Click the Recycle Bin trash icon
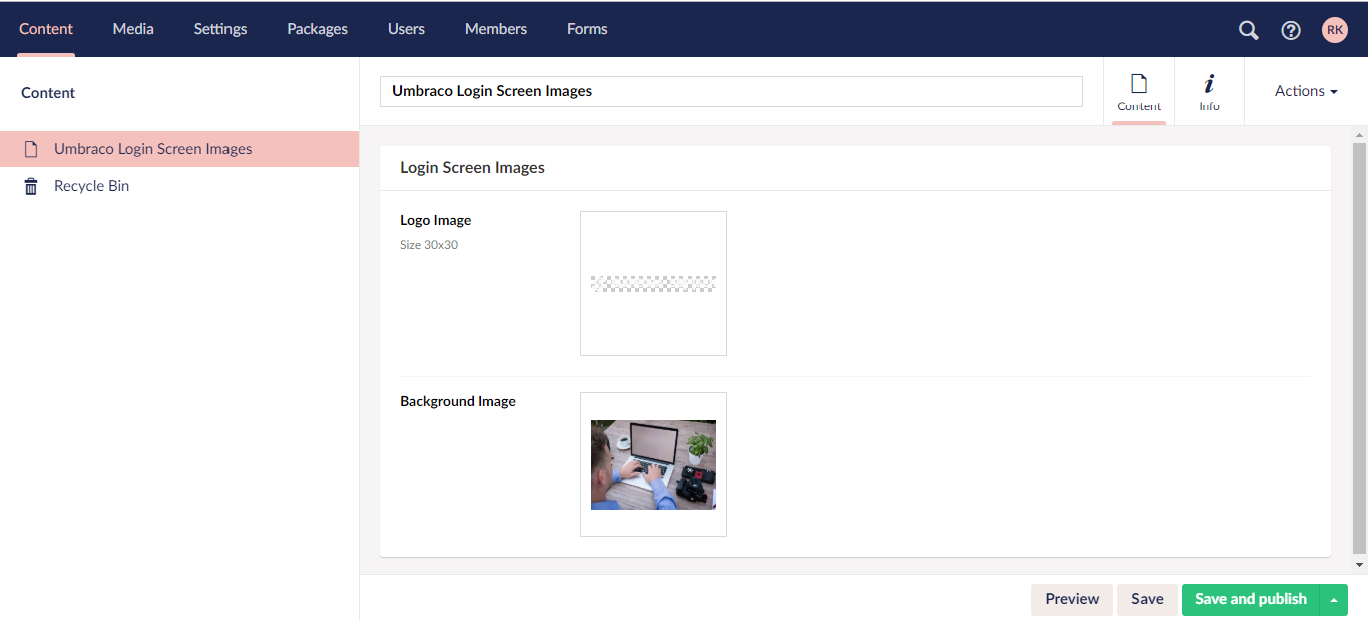The height and width of the screenshot is (620, 1368). (31, 186)
